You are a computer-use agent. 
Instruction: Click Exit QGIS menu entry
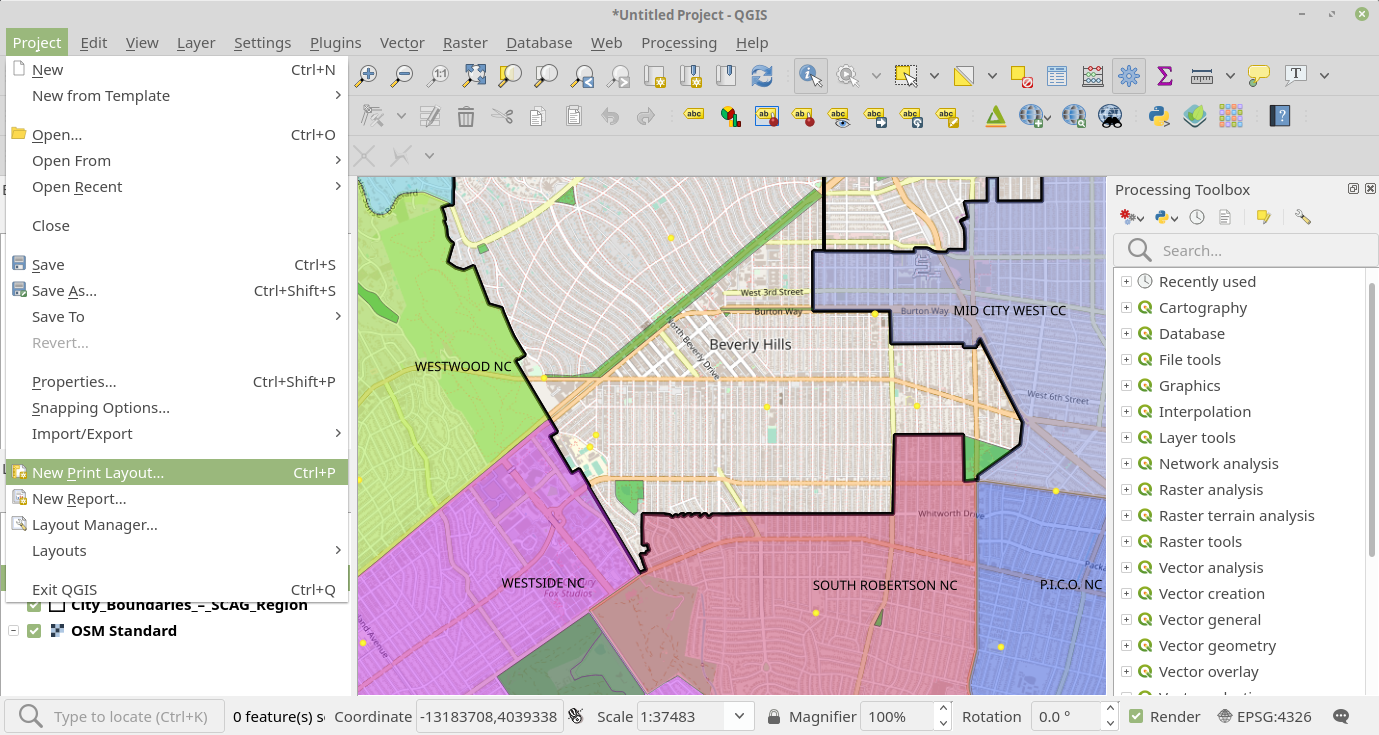(177, 590)
